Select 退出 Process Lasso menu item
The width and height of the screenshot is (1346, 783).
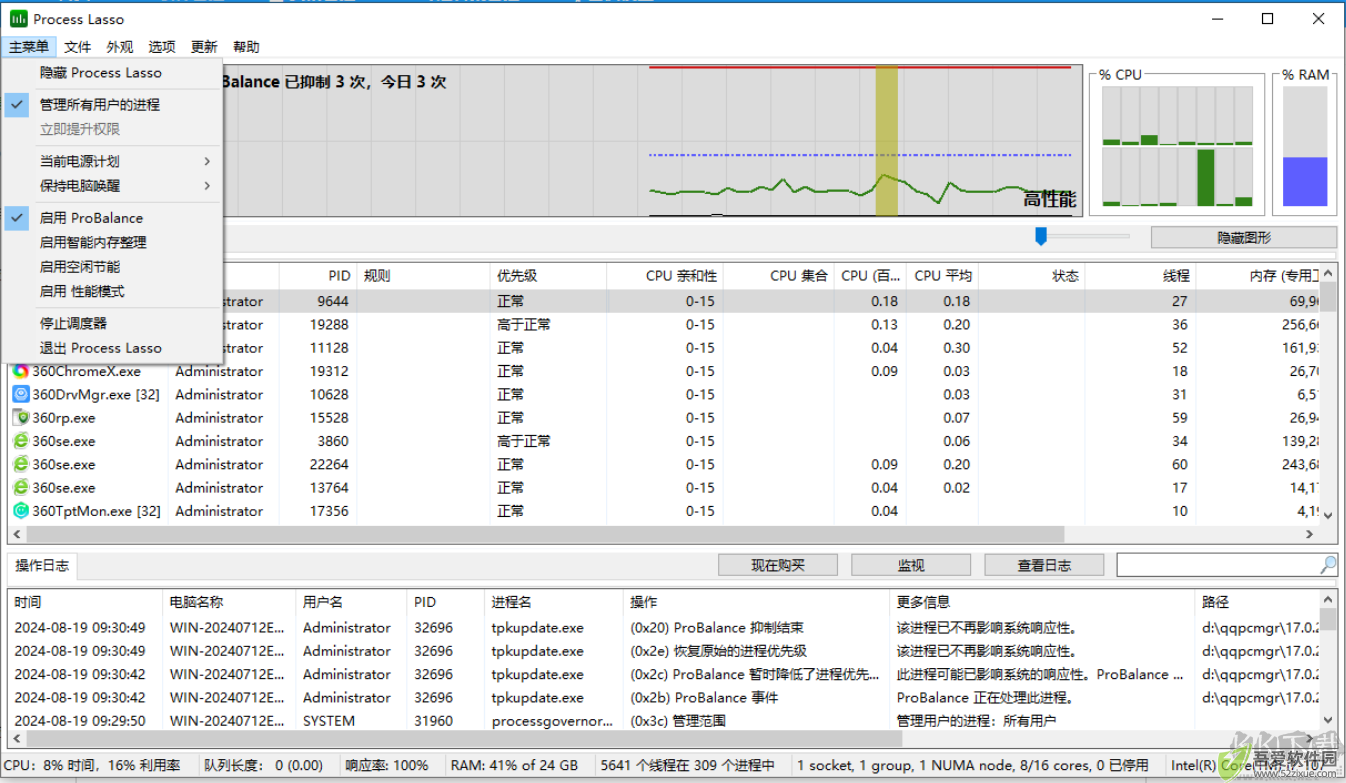pyautogui.click(x=112, y=348)
